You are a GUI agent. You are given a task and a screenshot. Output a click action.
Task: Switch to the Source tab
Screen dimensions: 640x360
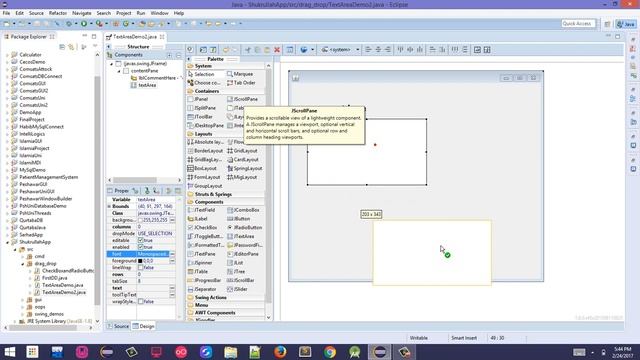click(x=118, y=326)
